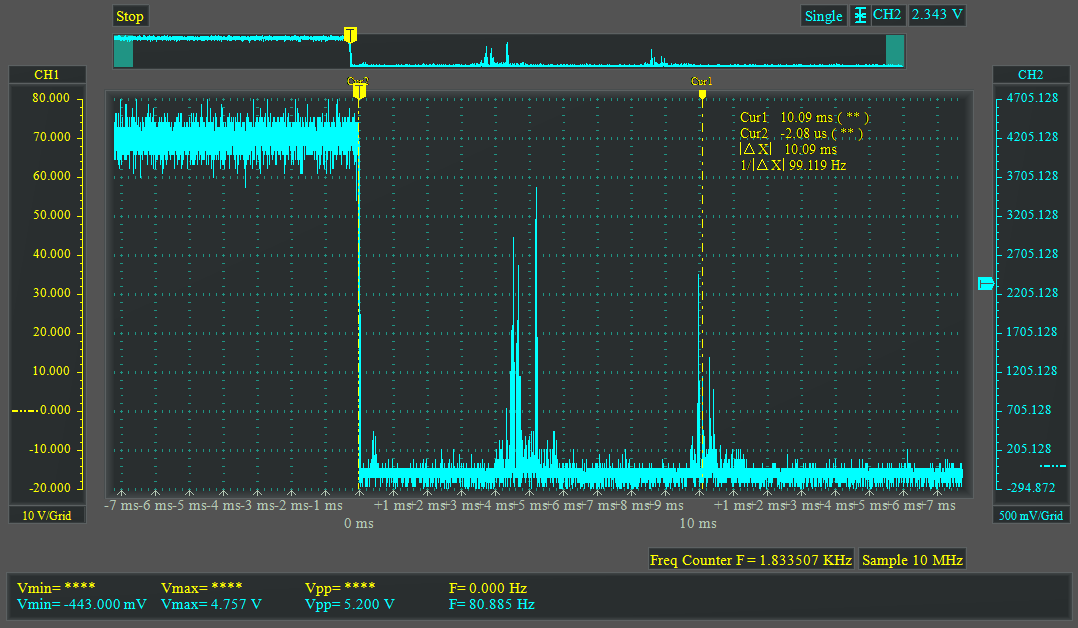Click the CH1 Vpp **** measurement
This screenshot has height=628, width=1078.
click(340, 588)
